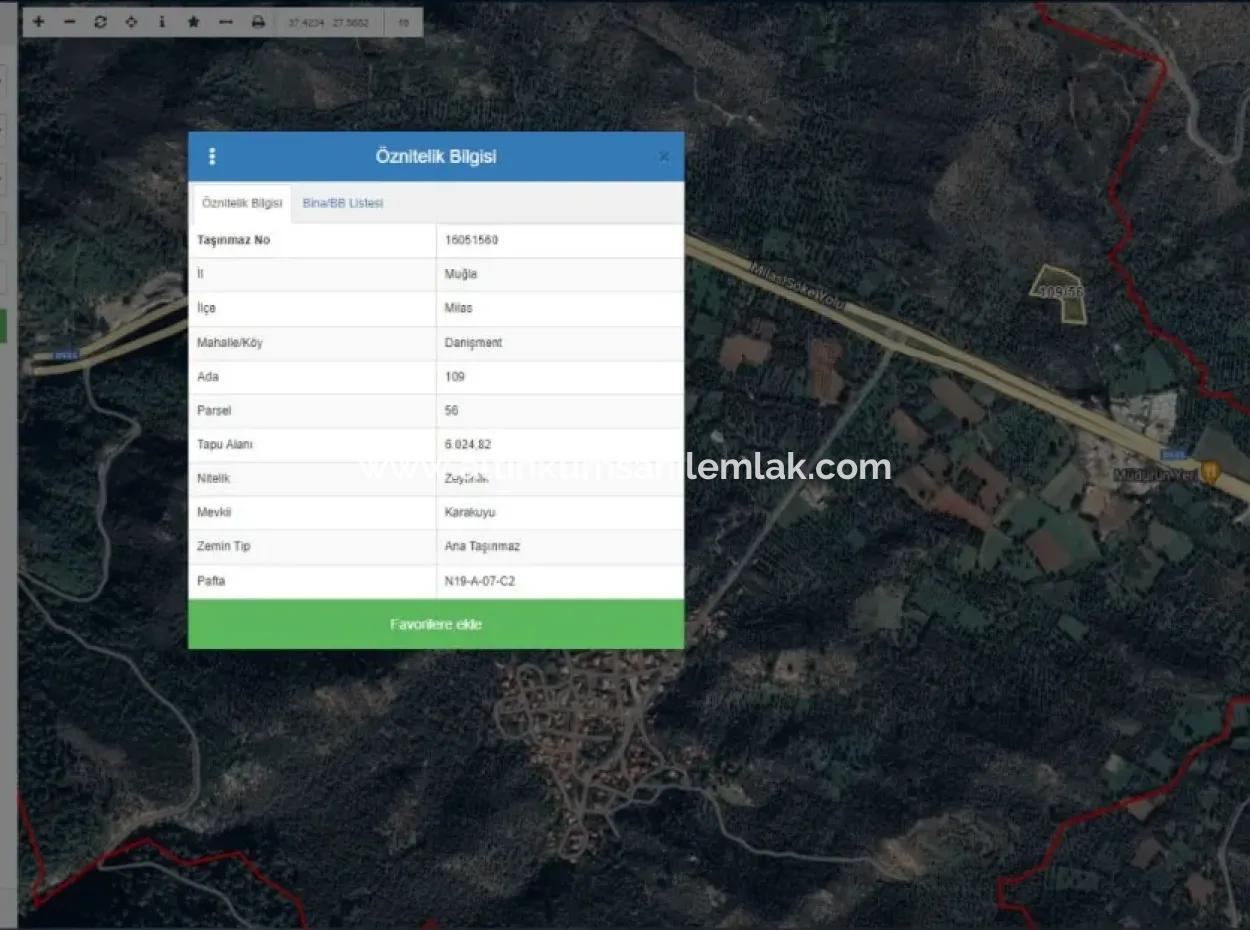Activate the locate crosshair tool
1250x930 pixels.
pyautogui.click(x=130, y=21)
